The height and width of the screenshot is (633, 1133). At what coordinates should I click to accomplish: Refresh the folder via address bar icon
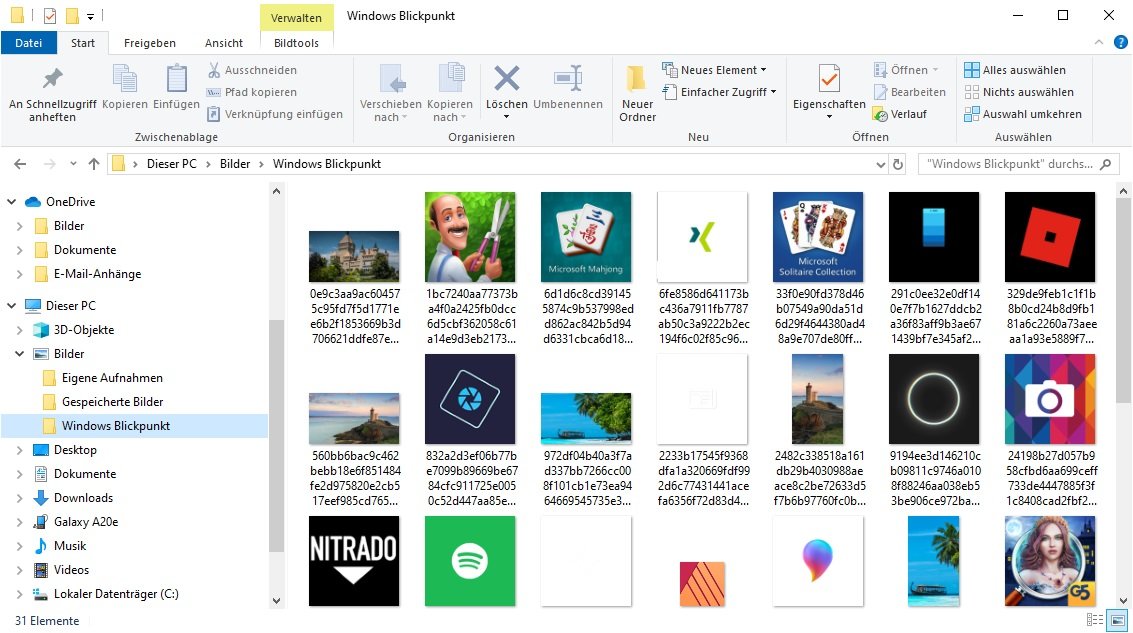click(x=897, y=164)
